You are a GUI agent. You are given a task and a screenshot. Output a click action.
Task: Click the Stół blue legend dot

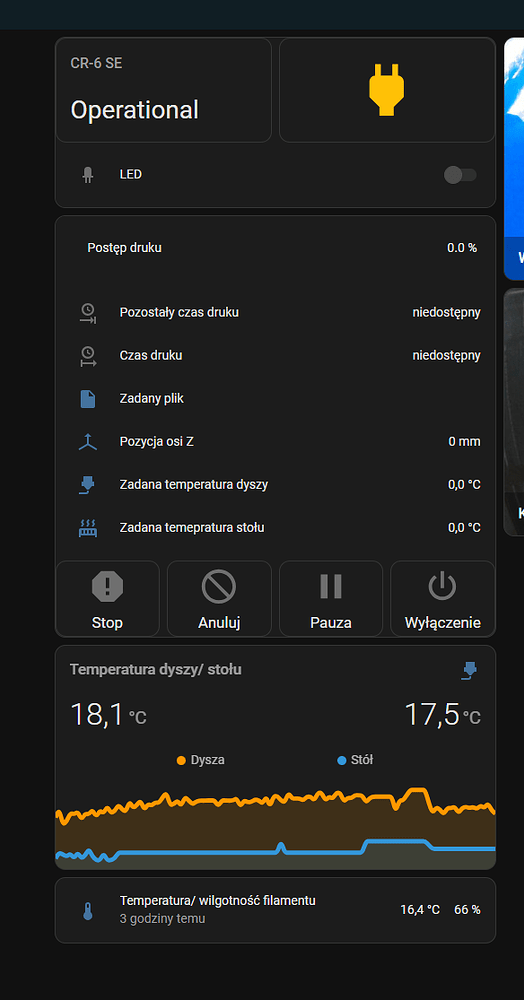pyautogui.click(x=341, y=760)
